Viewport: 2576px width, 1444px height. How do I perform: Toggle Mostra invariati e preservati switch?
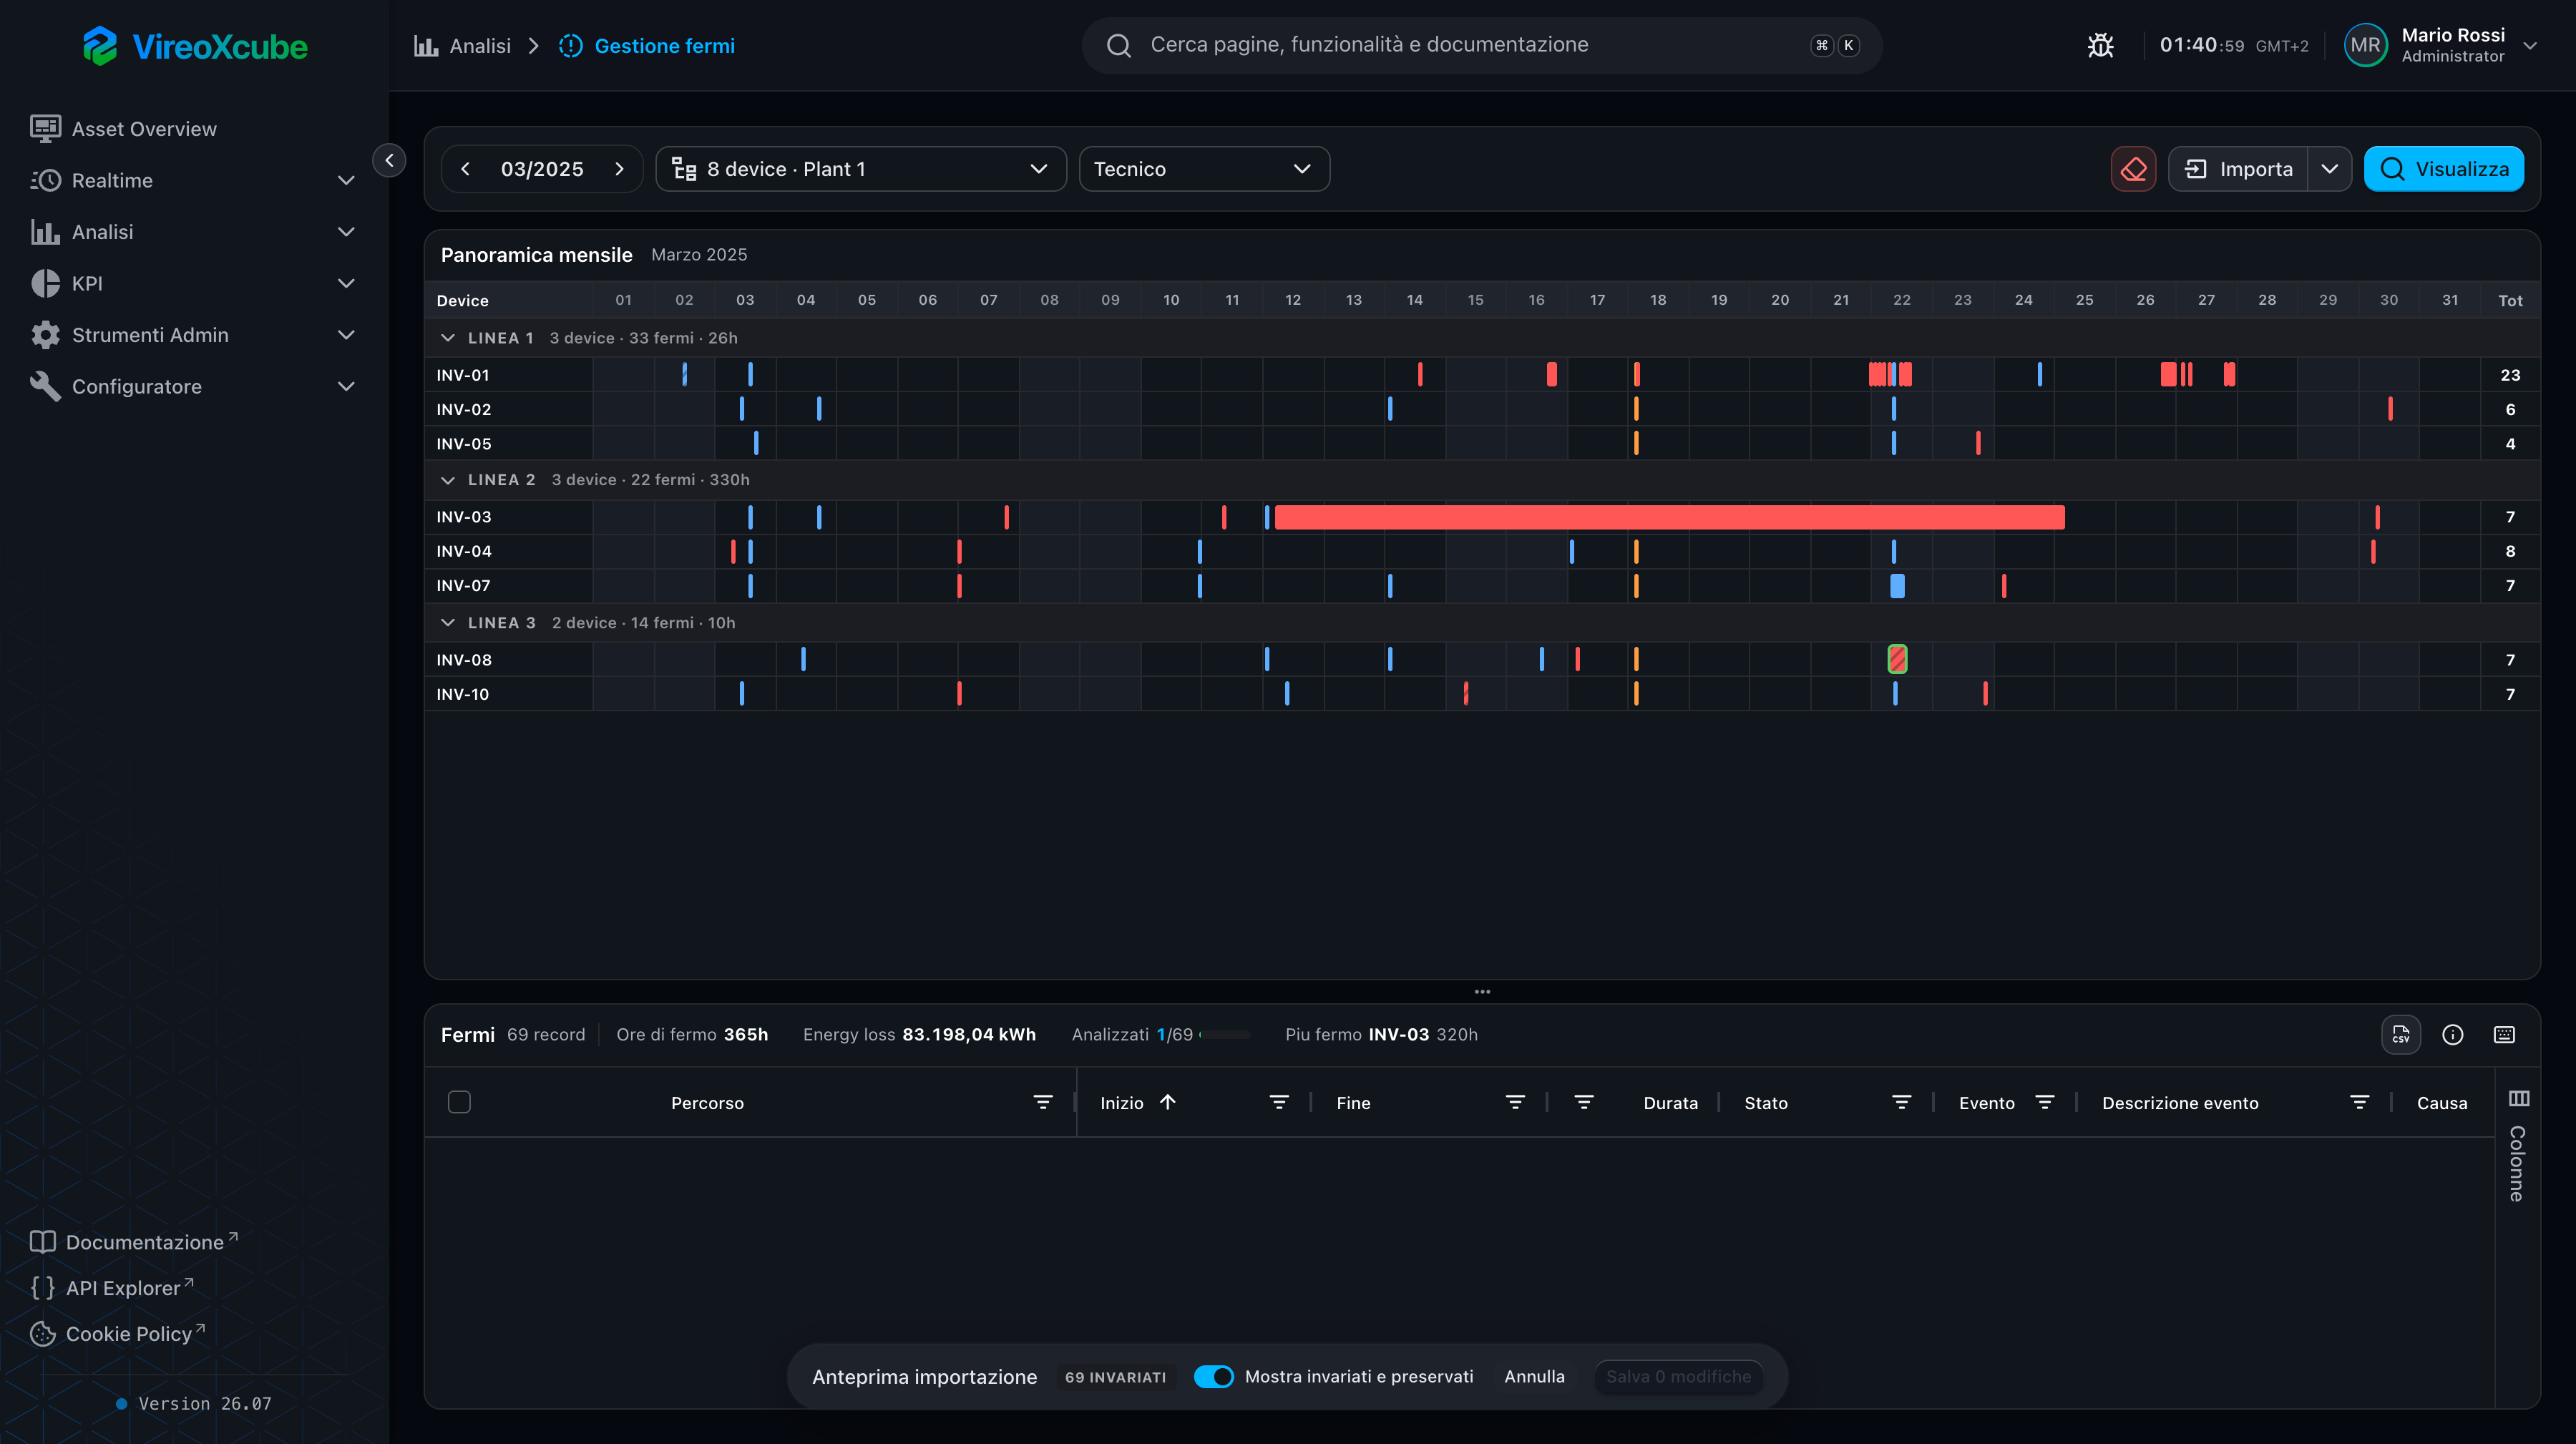(1214, 1376)
